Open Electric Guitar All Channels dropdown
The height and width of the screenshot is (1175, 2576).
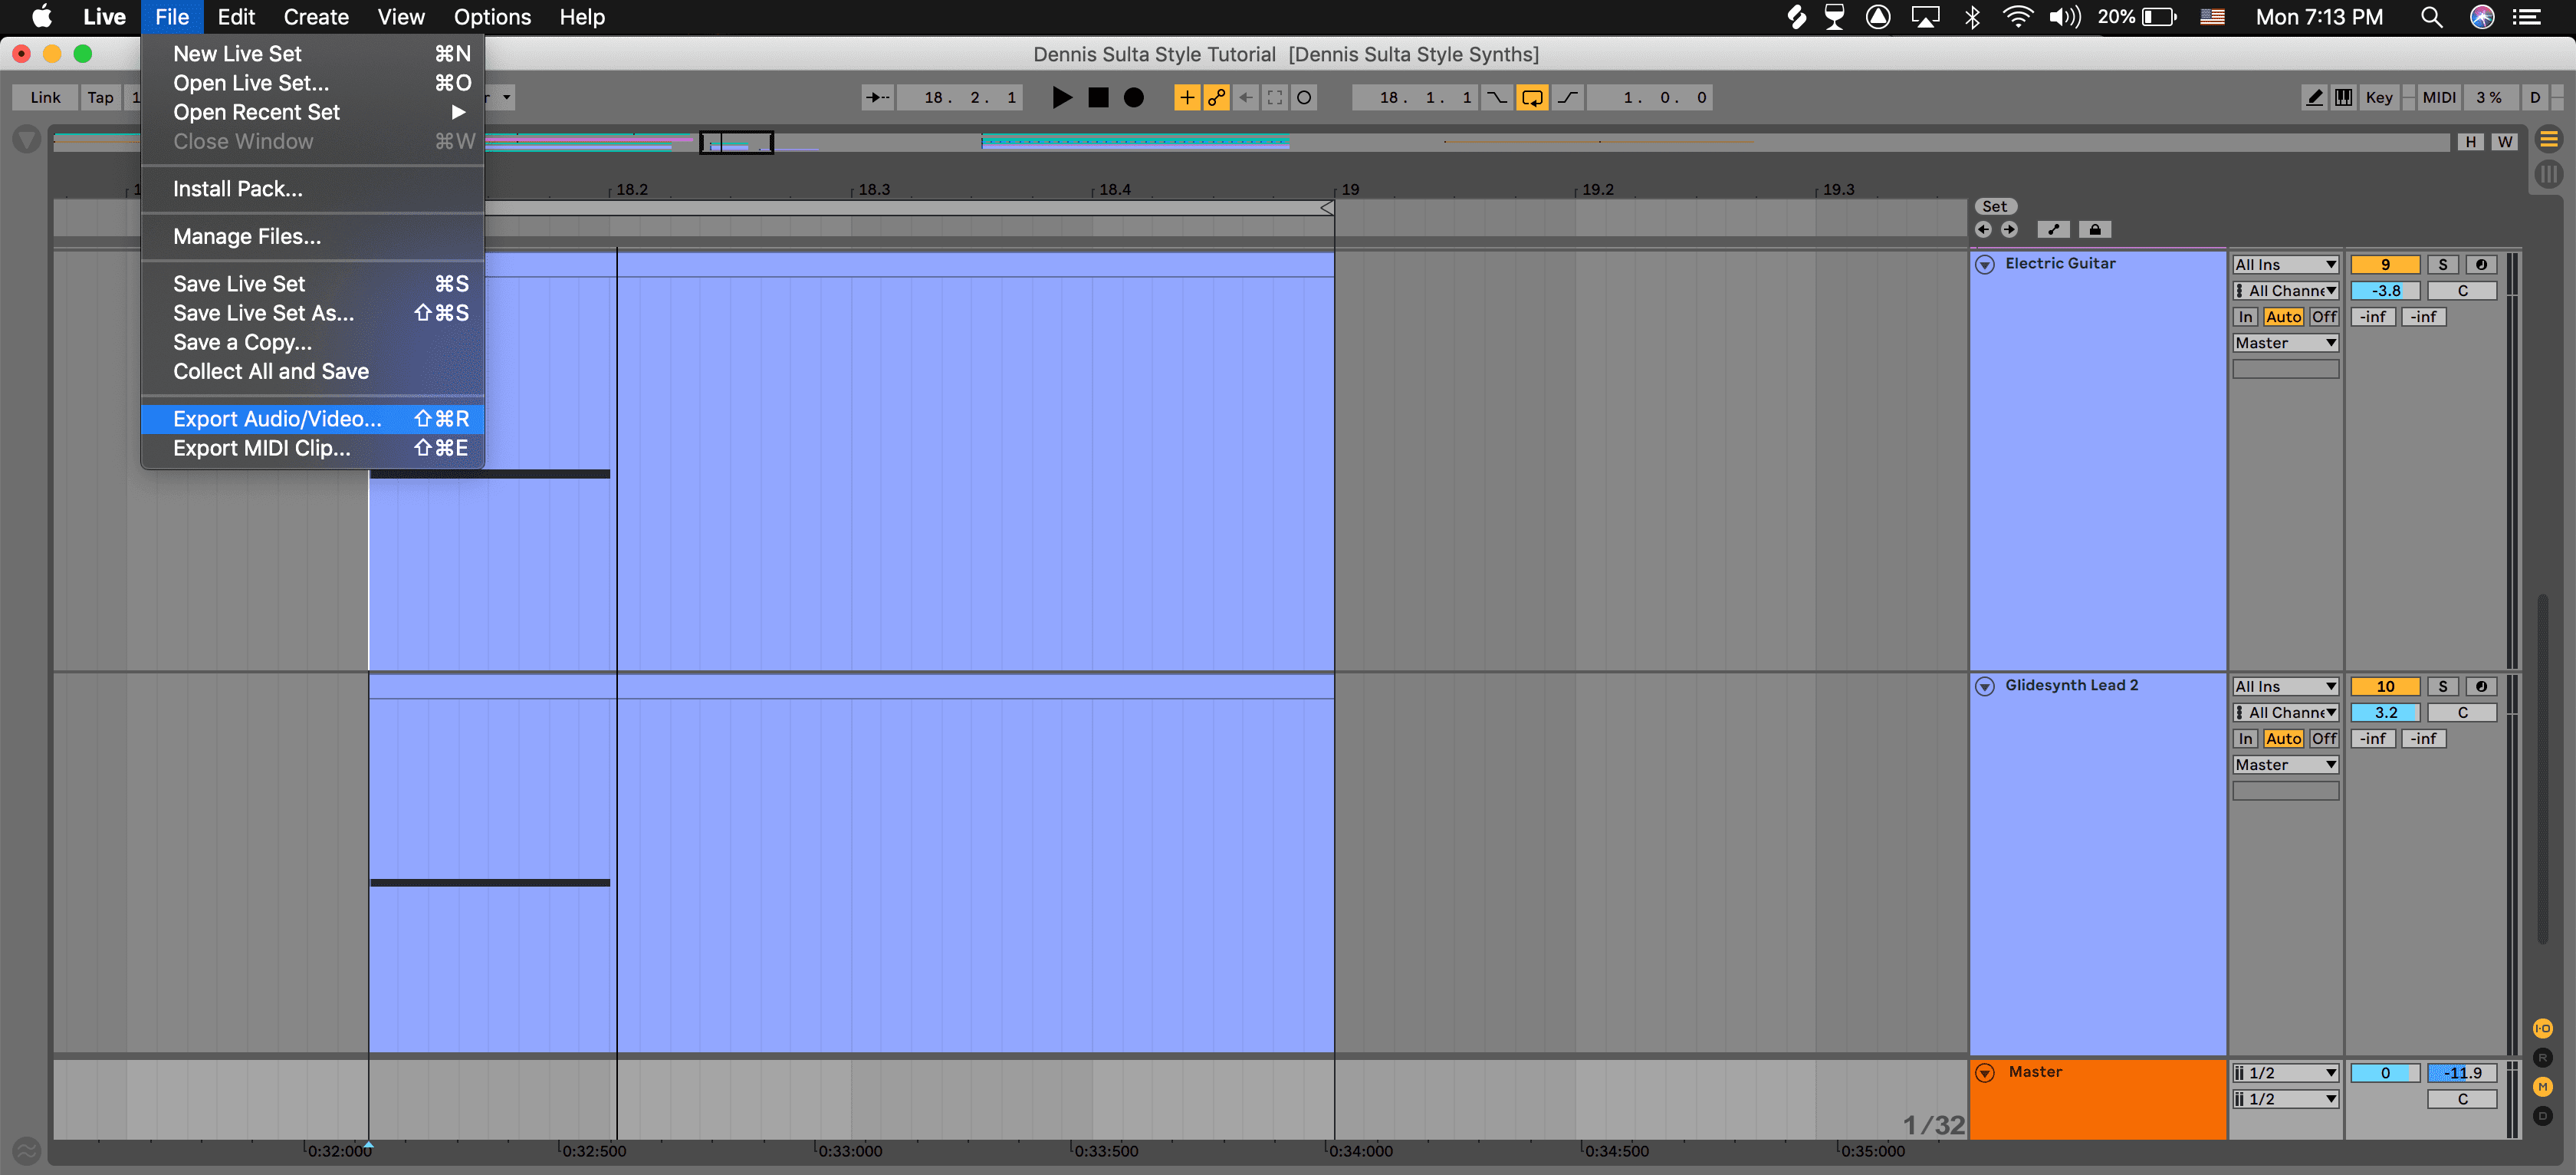pos(2285,290)
